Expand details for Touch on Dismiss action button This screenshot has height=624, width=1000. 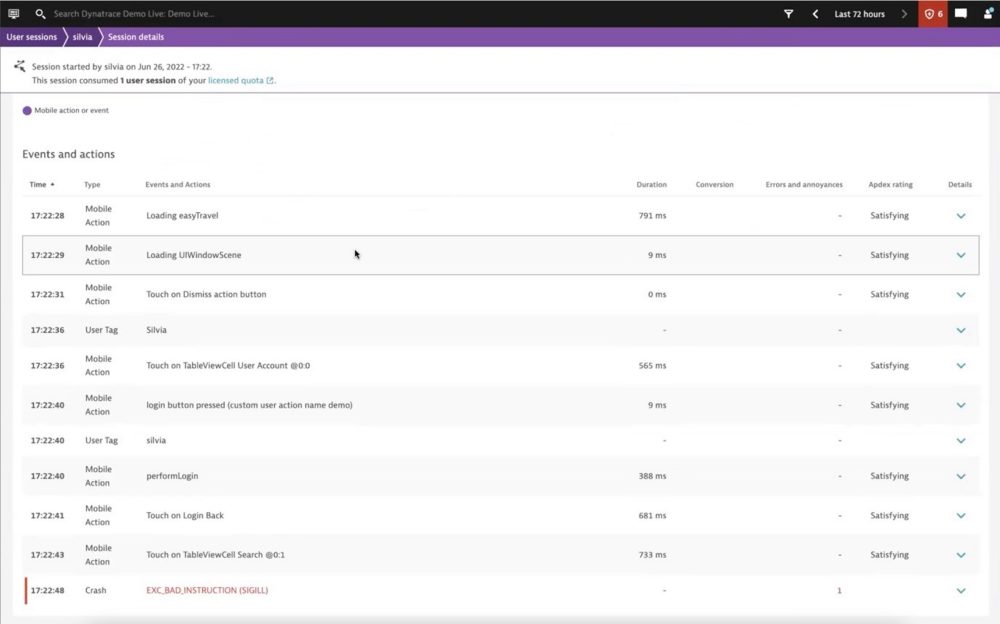click(960, 295)
